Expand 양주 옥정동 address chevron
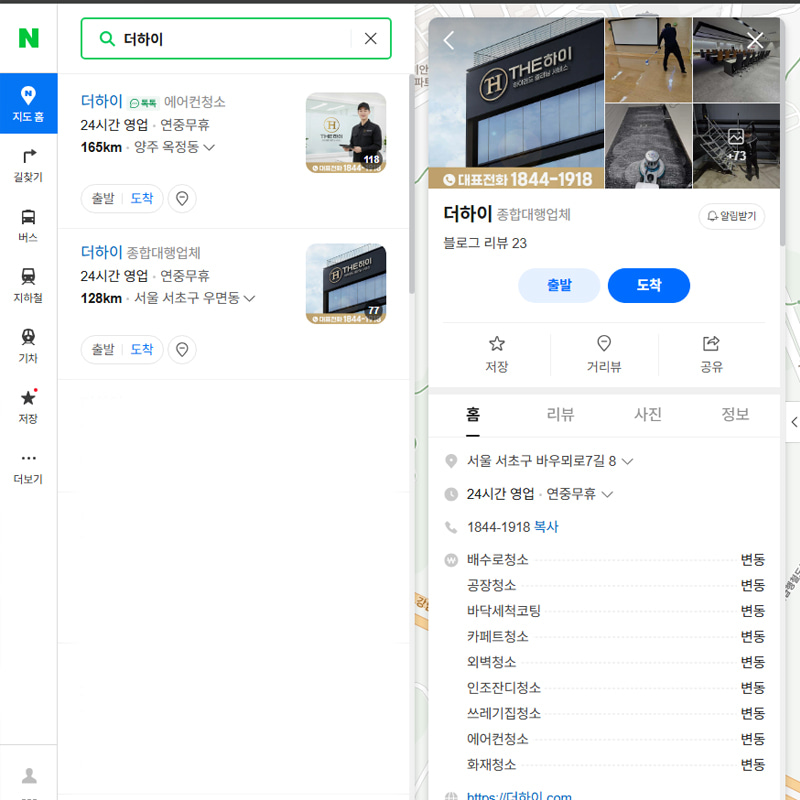Viewport: 800px width, 800px height. pos(209,147)
